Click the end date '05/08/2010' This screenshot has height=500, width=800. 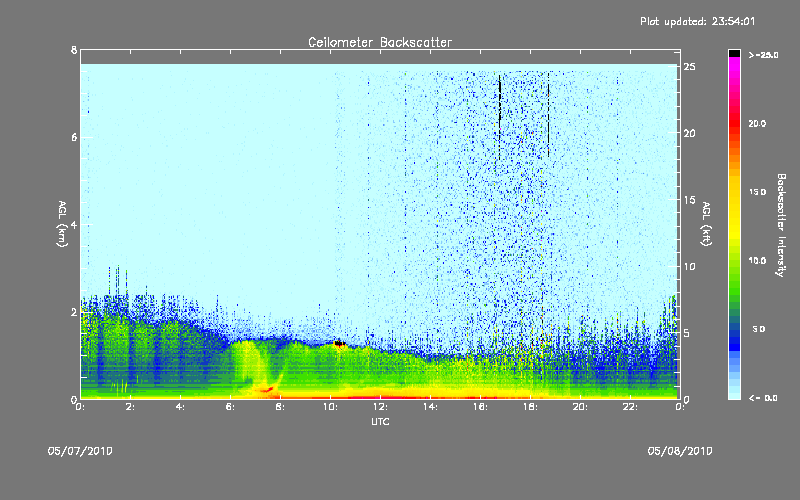coord(680,451)
